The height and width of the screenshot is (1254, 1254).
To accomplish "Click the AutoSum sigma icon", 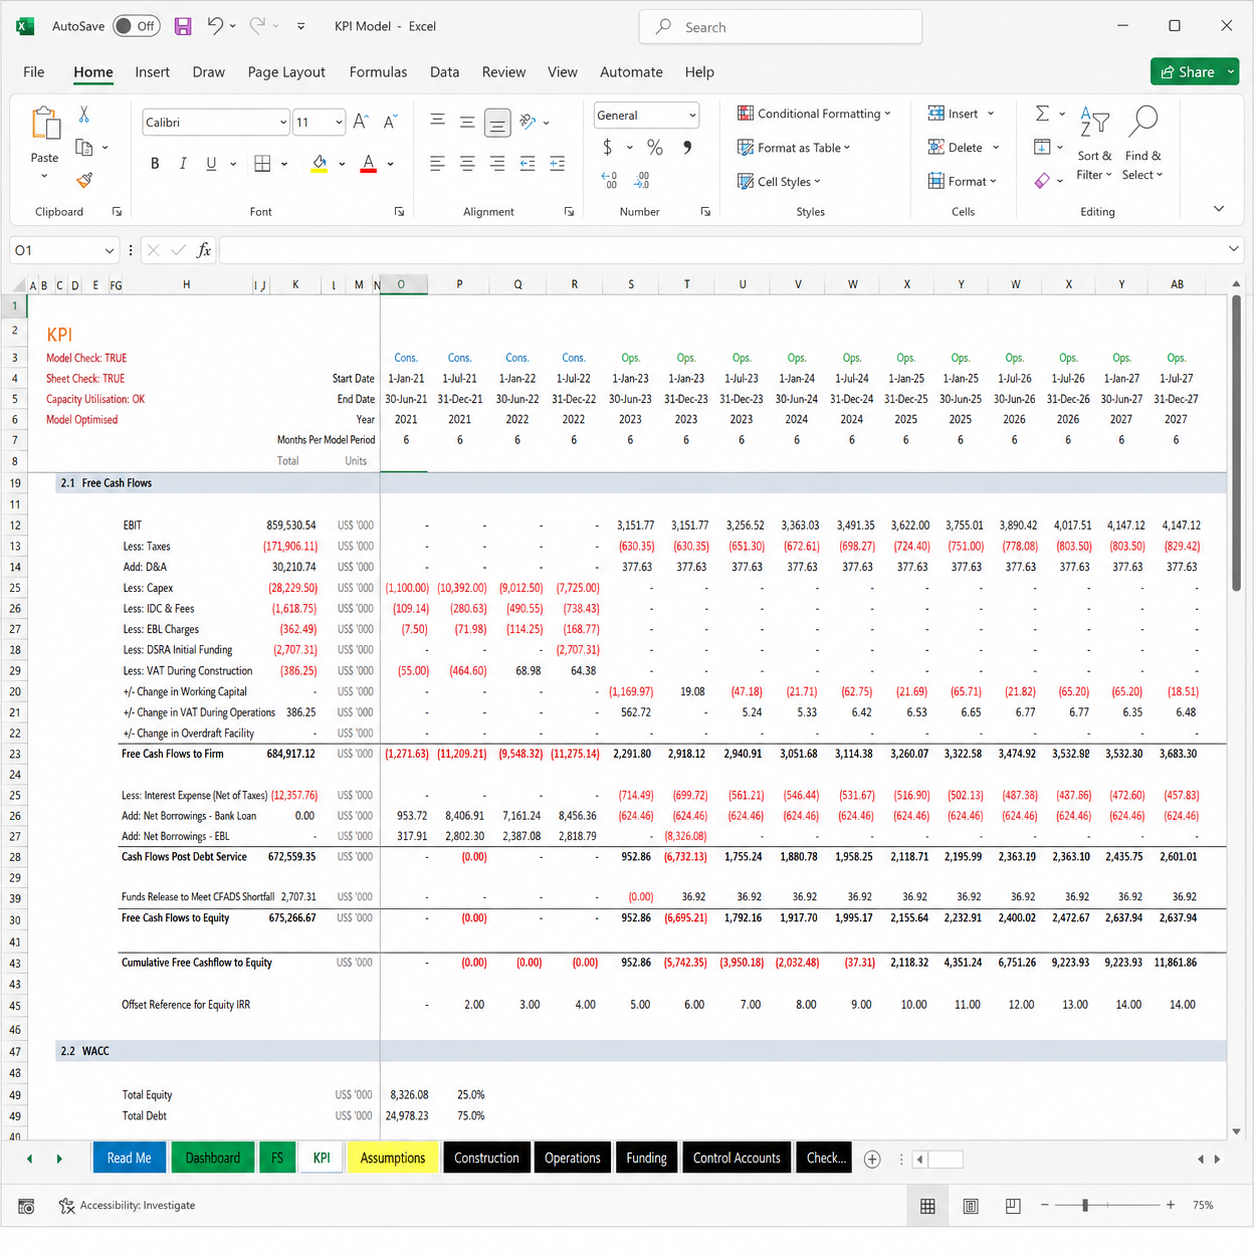I will click(x=1042, y=113).
